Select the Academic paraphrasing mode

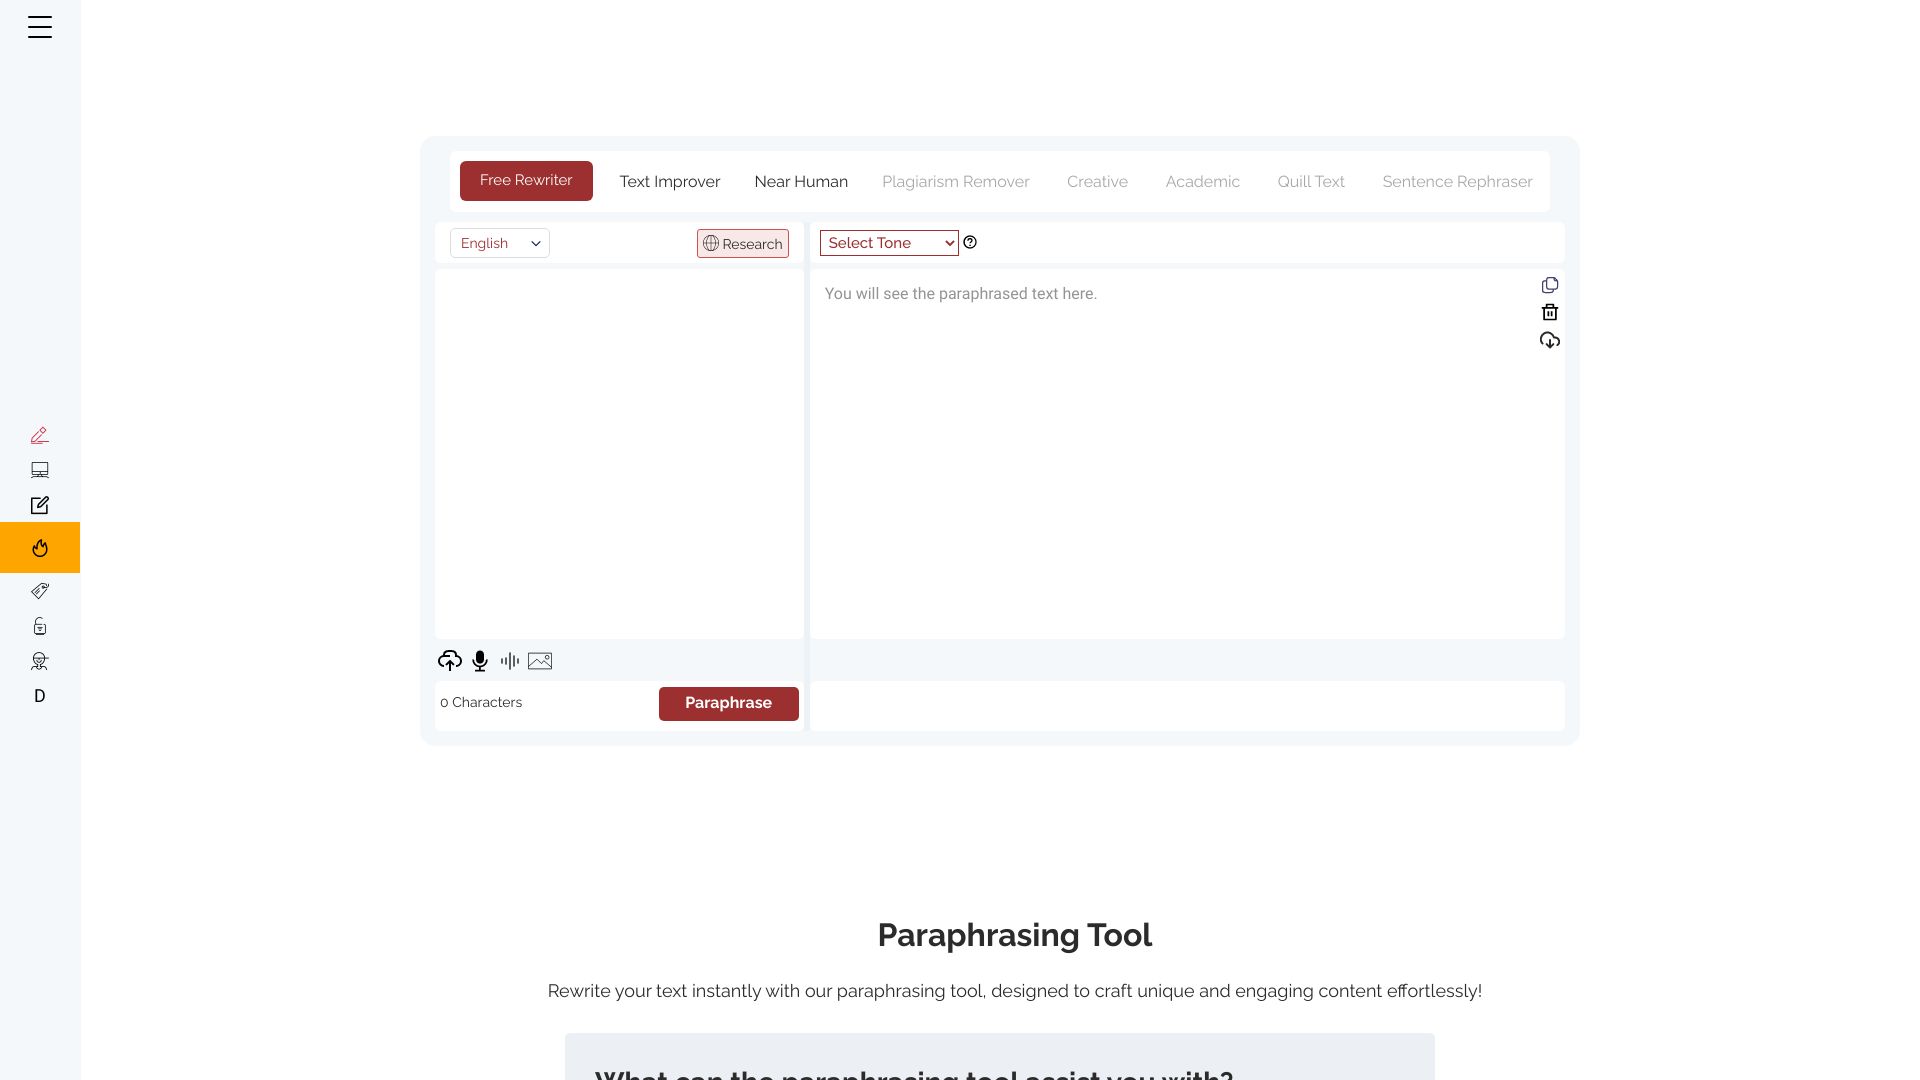1203,181
